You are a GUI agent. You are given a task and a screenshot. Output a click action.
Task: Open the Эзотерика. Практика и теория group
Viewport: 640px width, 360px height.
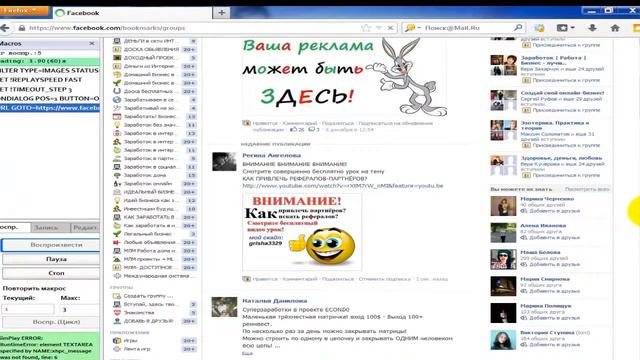pos(554,125)
